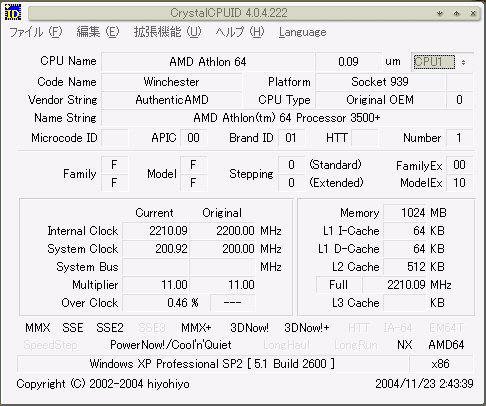Click the SSE2 feature label
Screen dimensions: 486x406
pyautogui.click(x=110, y=328)
